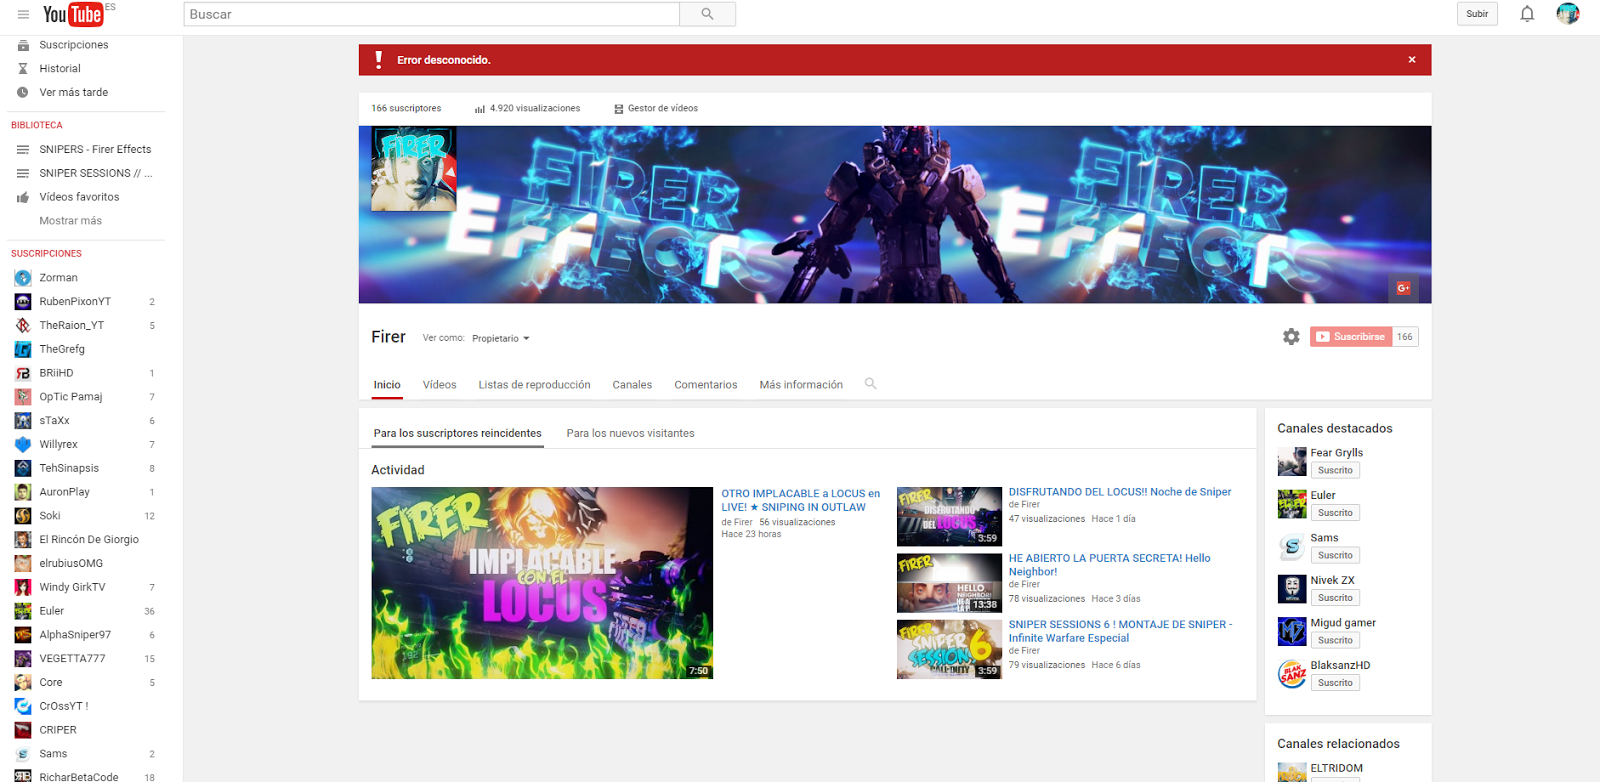Image resolution: width=1600 pixels, height=782 pixels.
Task: Click the search magnifier button
Action: [707, 14]
